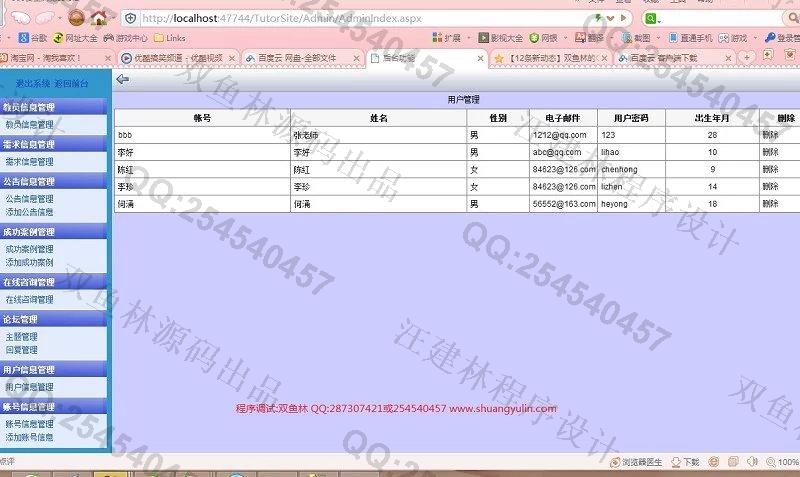Open the address bar history dropdown chevron
800x477 pixels.
(x=610, y=18)
